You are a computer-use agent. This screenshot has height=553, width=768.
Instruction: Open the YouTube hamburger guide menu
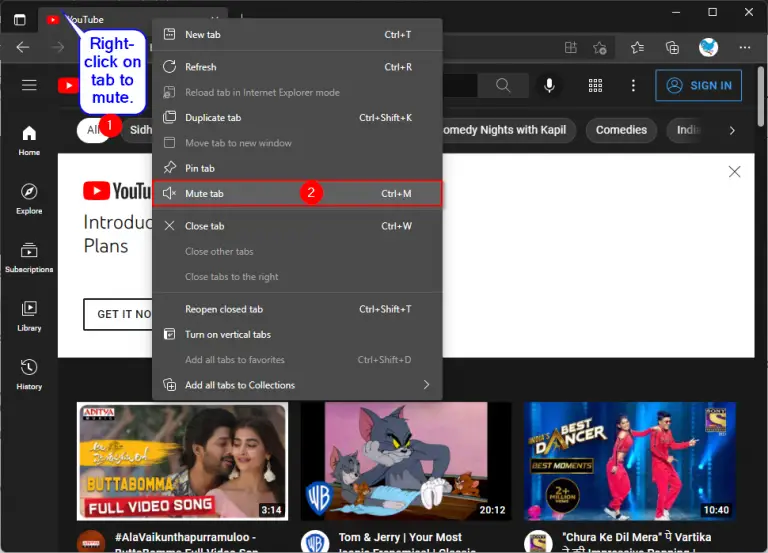[29, 85]
